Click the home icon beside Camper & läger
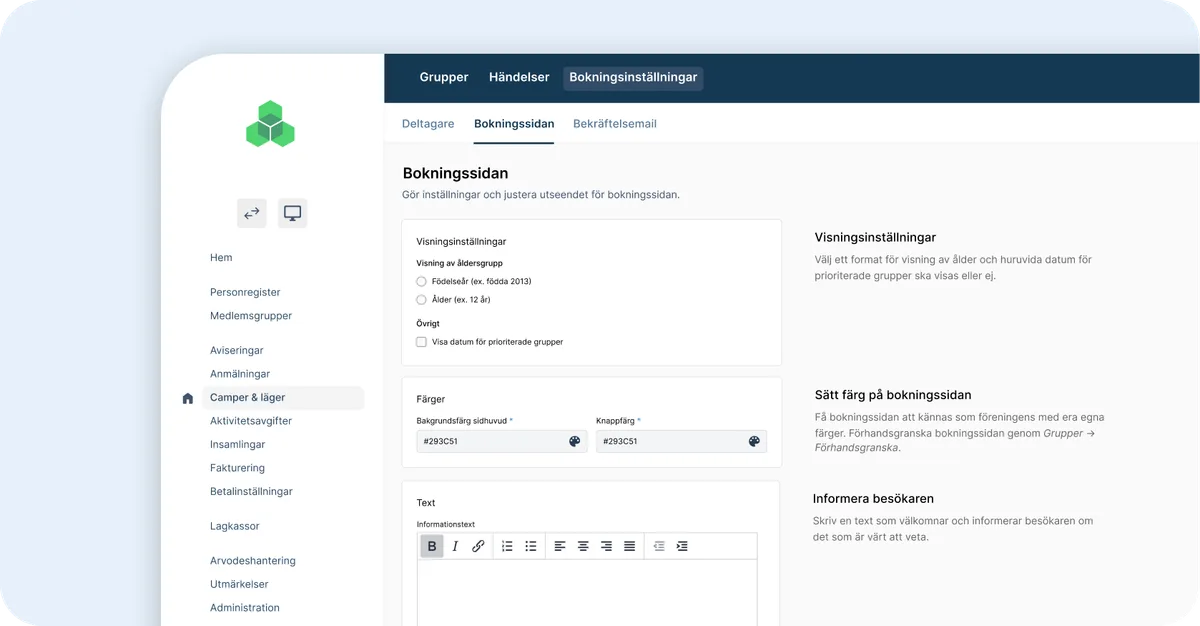The image size is (1200, 626). 188,398
